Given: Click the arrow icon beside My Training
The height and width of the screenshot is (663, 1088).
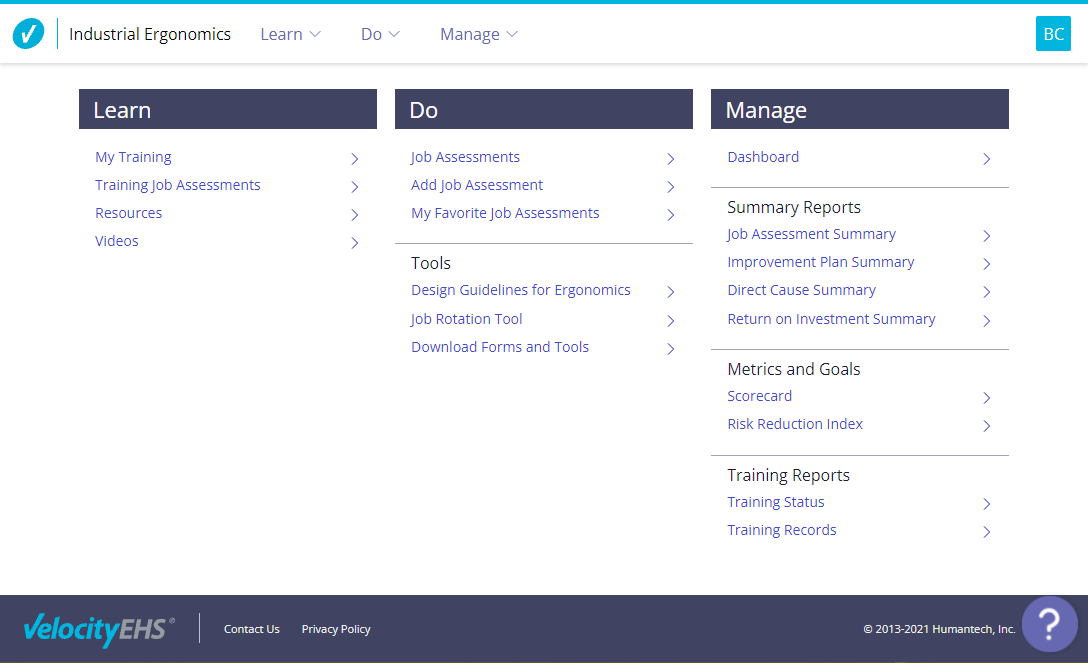Looking at the screenshot, I should [x=355, y=159].
